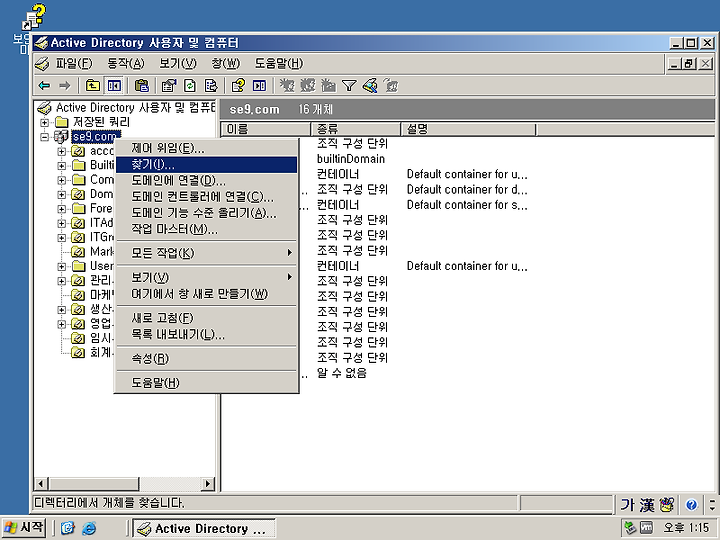Click the 종류 column header
The width and height of the screenshot is (720, 540).
(356, 129)
